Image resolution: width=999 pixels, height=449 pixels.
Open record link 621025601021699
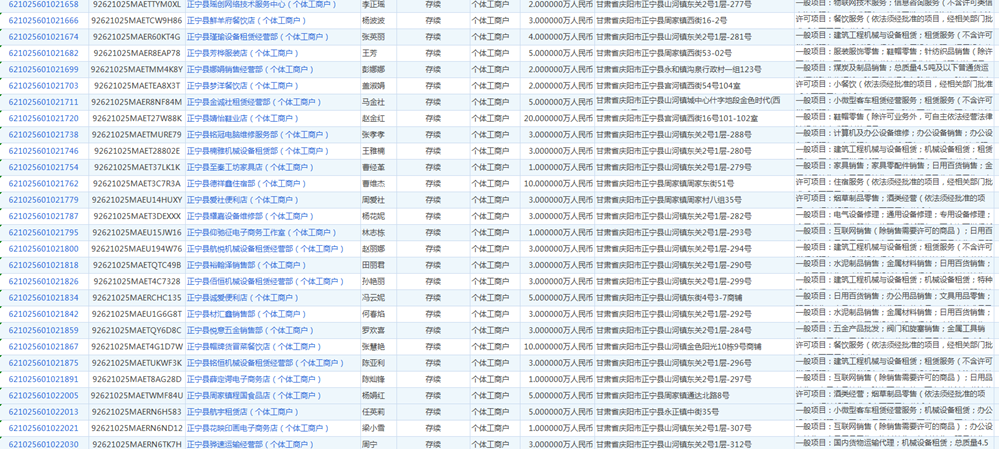pos(43,69)
